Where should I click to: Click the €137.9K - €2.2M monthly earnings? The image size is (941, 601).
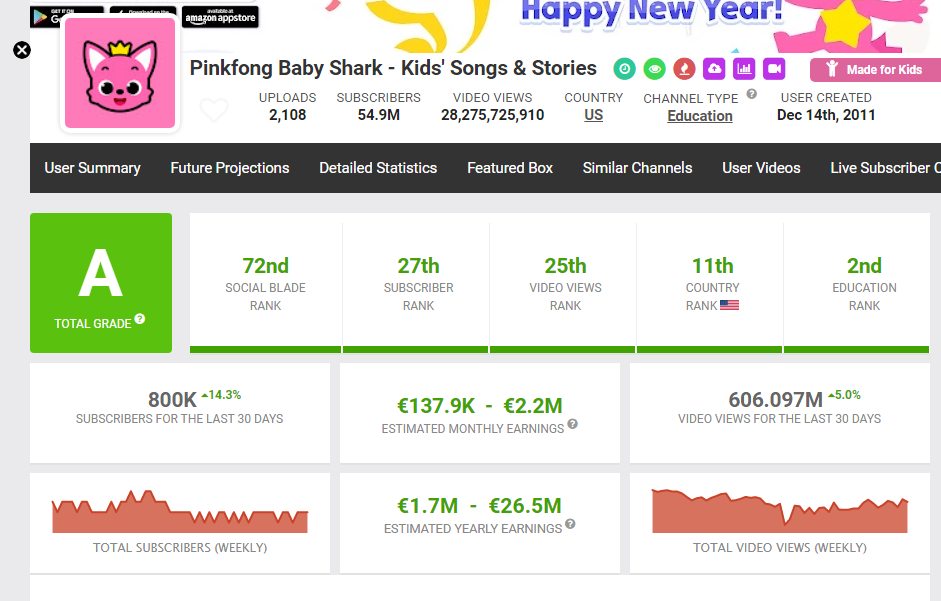(x=480, y=406)
